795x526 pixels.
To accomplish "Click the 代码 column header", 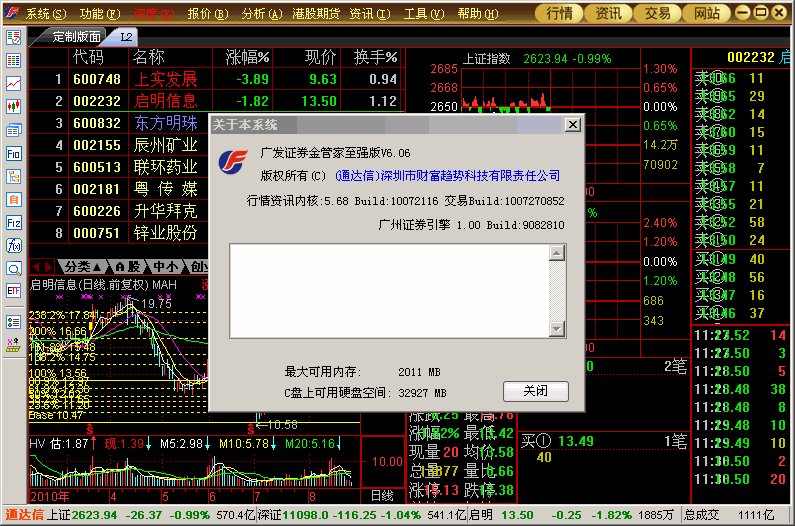I will [x=88, y=57].
